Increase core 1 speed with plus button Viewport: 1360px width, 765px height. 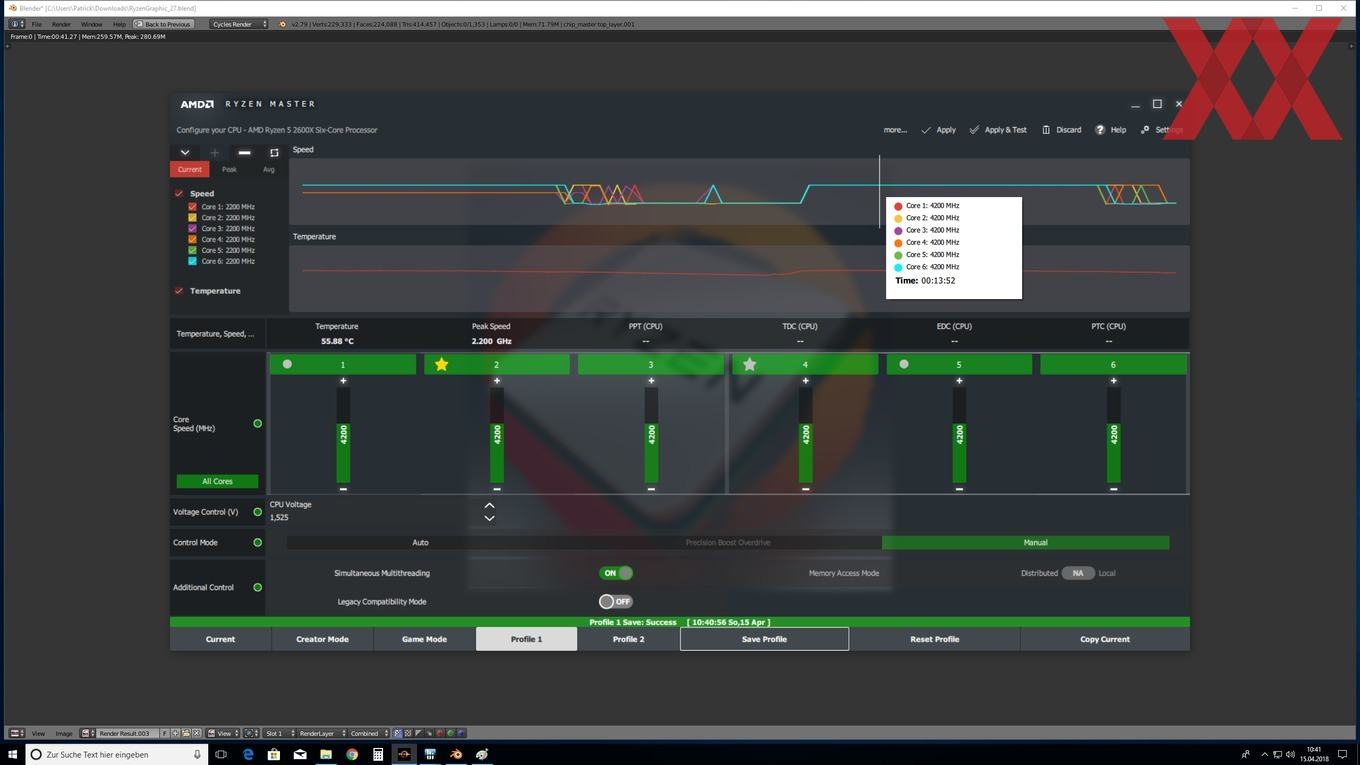[x=343, y=381]
